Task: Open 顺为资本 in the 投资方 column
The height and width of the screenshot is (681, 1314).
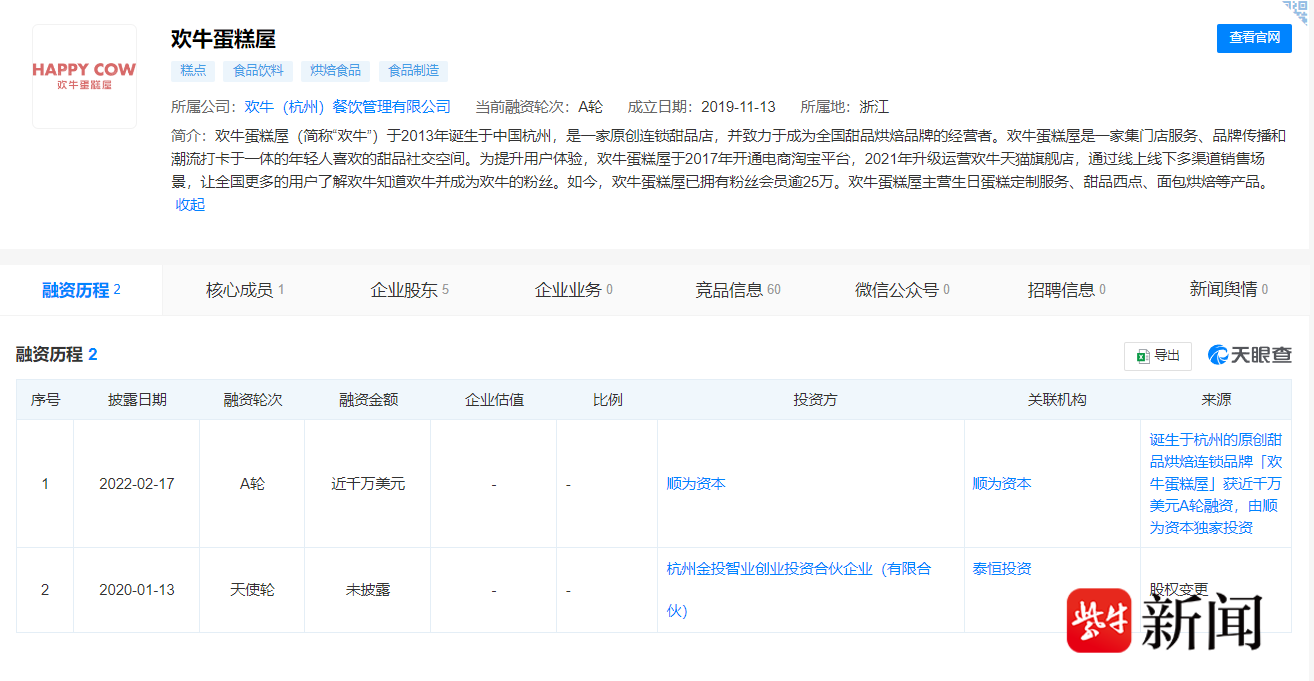Action: (x=696, y=484)
